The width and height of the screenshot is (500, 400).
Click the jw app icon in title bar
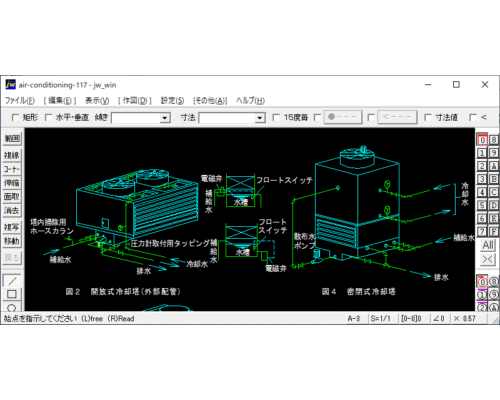[10, 85]
